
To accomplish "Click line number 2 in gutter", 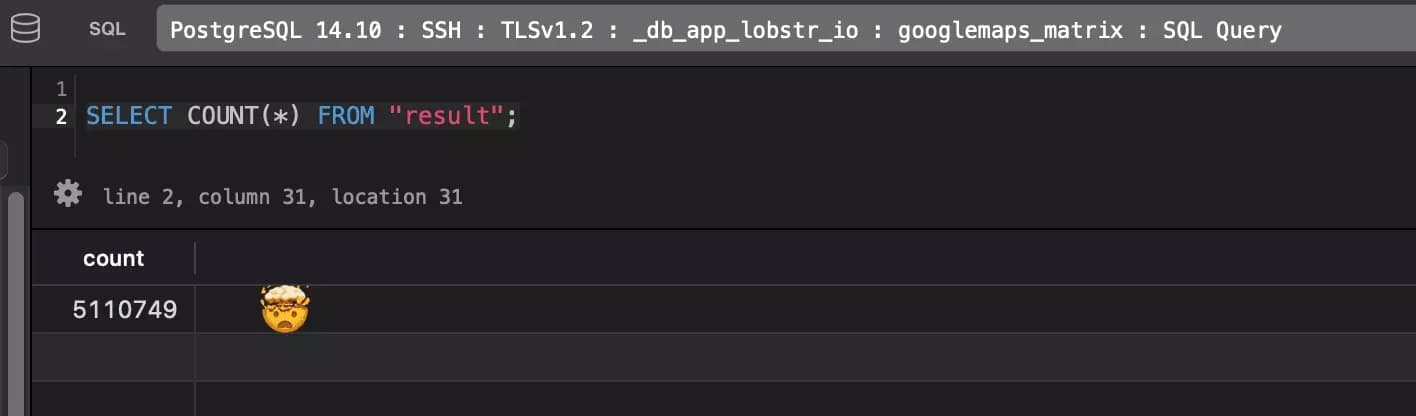I will pyautogui.click(x=61, y=116).
